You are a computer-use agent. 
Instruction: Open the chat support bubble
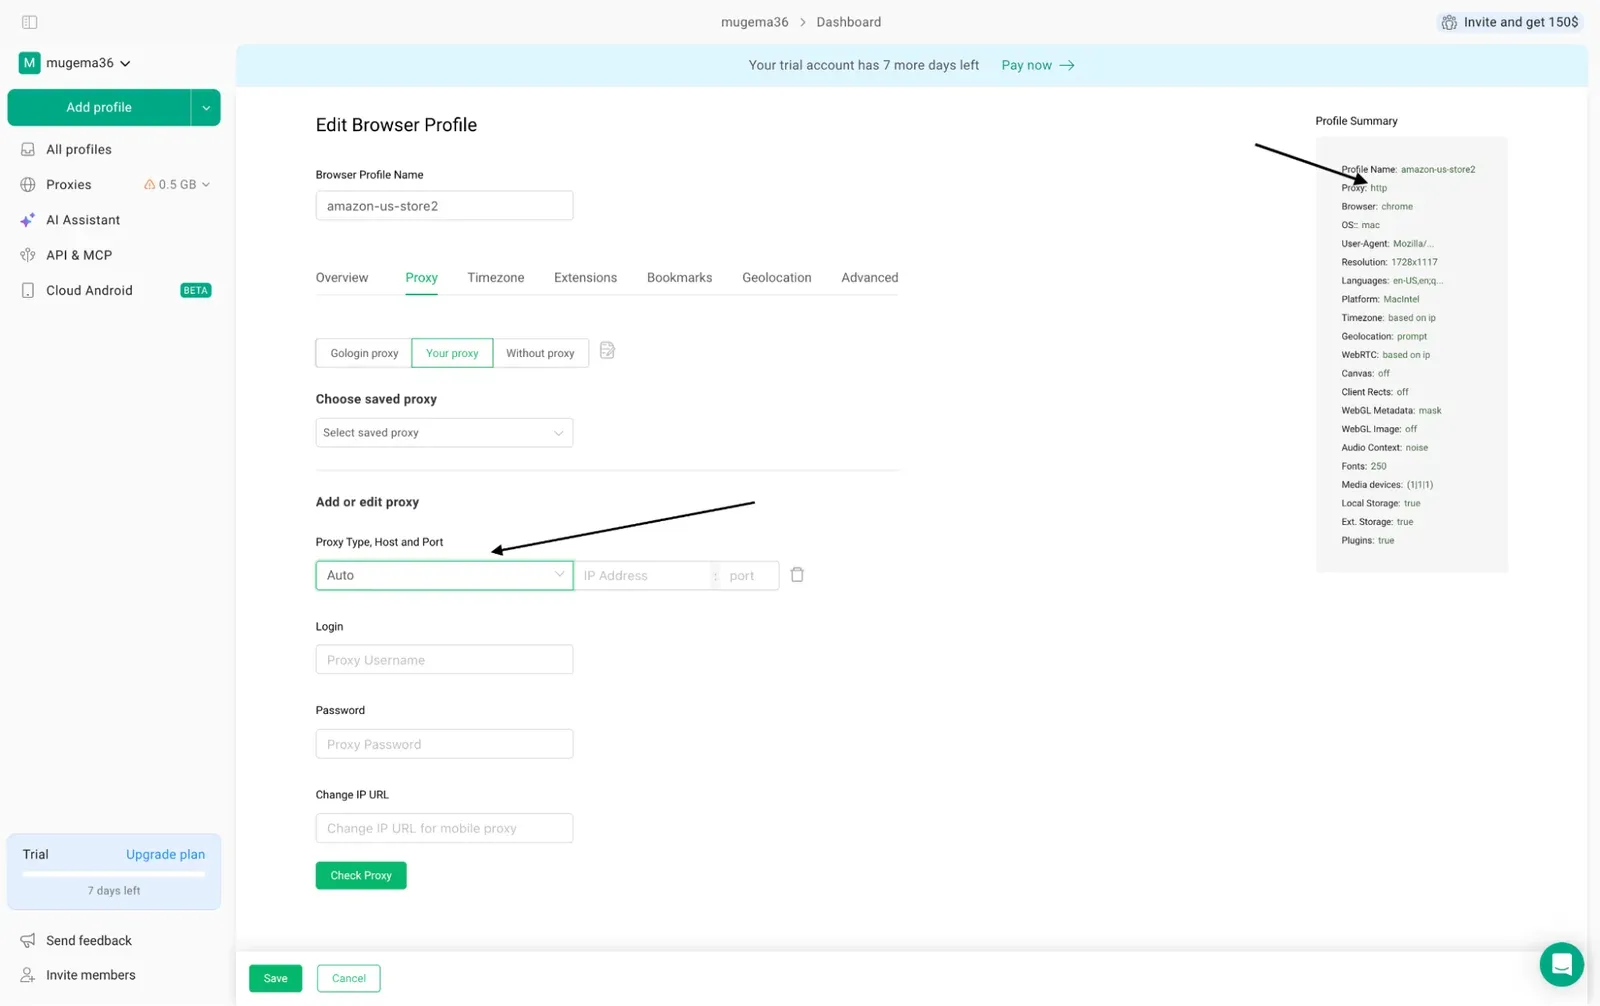click(x=1561, y=965)
